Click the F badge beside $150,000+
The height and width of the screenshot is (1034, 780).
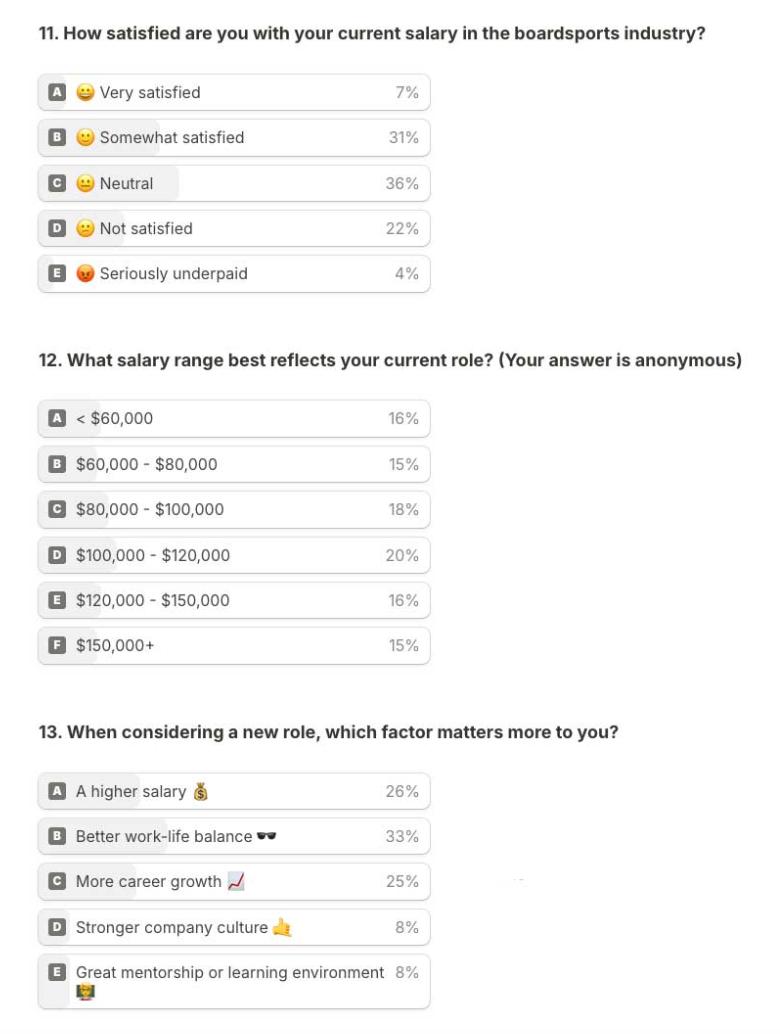[x=57, y=645]
